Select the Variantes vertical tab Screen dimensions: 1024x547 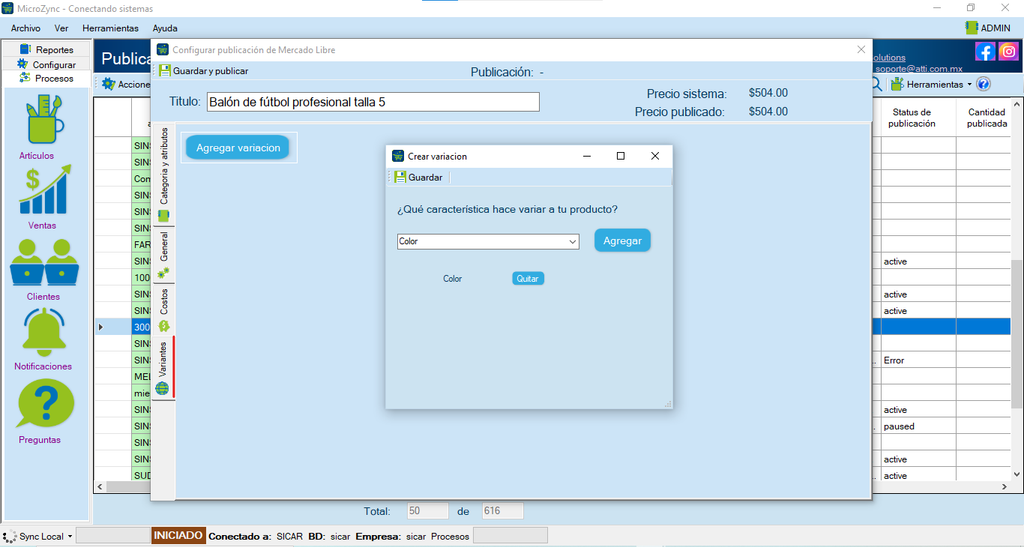[x=164, y=367]
